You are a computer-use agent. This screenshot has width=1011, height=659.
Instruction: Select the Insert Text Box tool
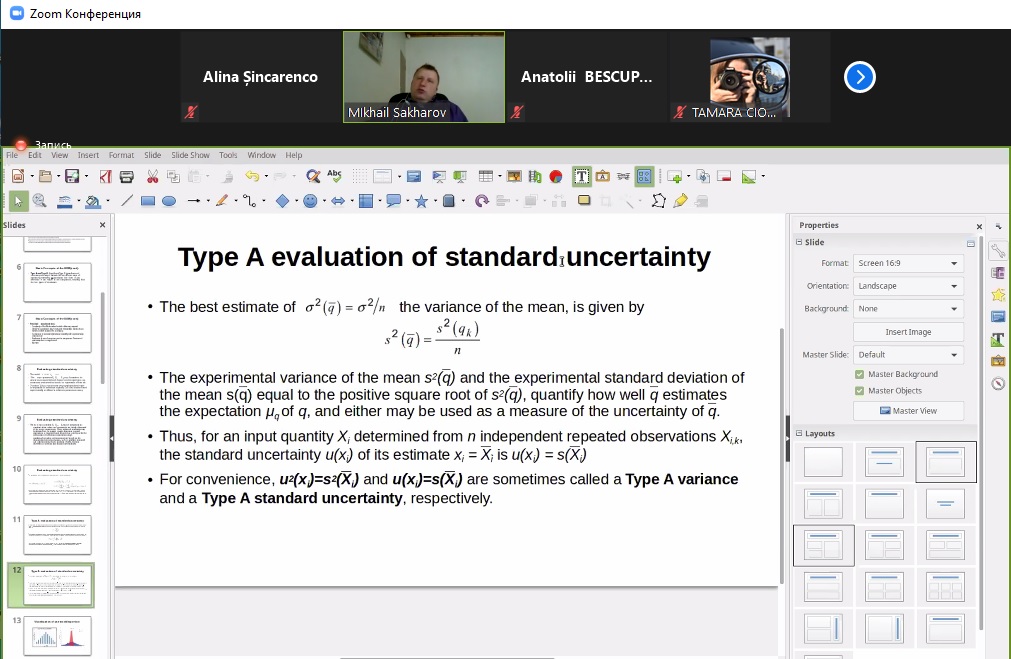pyautogui.click(x=581, y=177)
